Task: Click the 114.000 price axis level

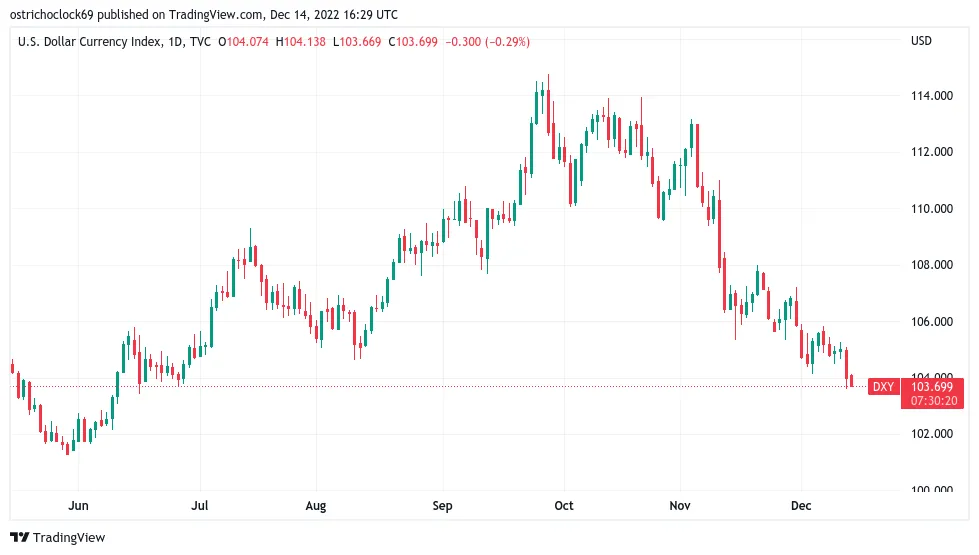Action: tap(932, 96)
